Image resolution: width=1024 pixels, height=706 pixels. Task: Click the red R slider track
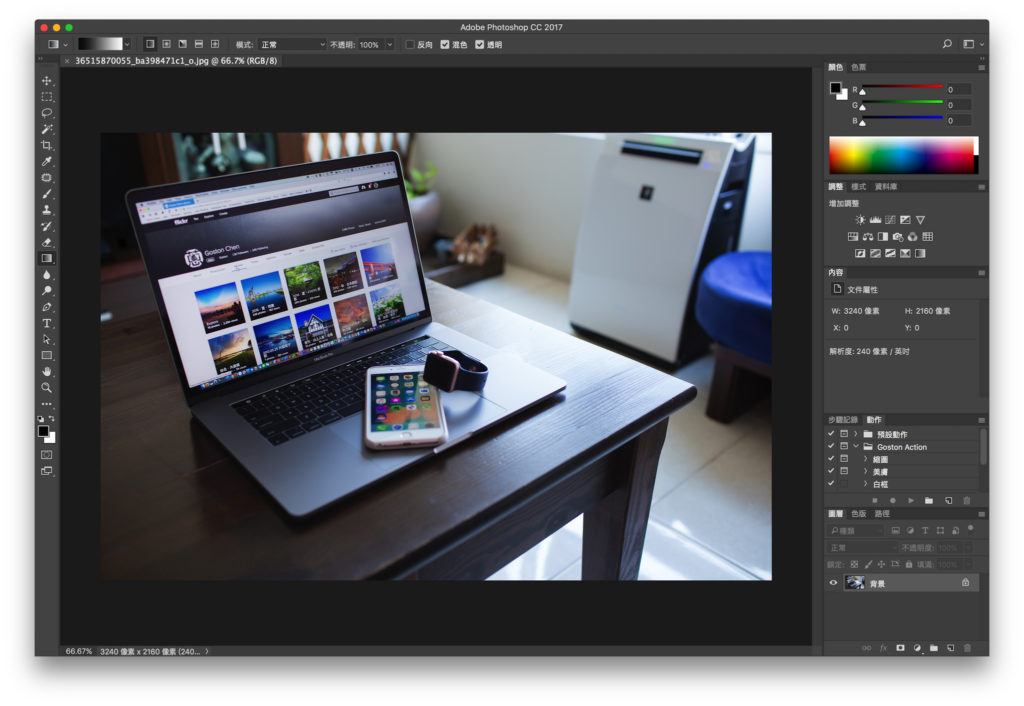903,86
